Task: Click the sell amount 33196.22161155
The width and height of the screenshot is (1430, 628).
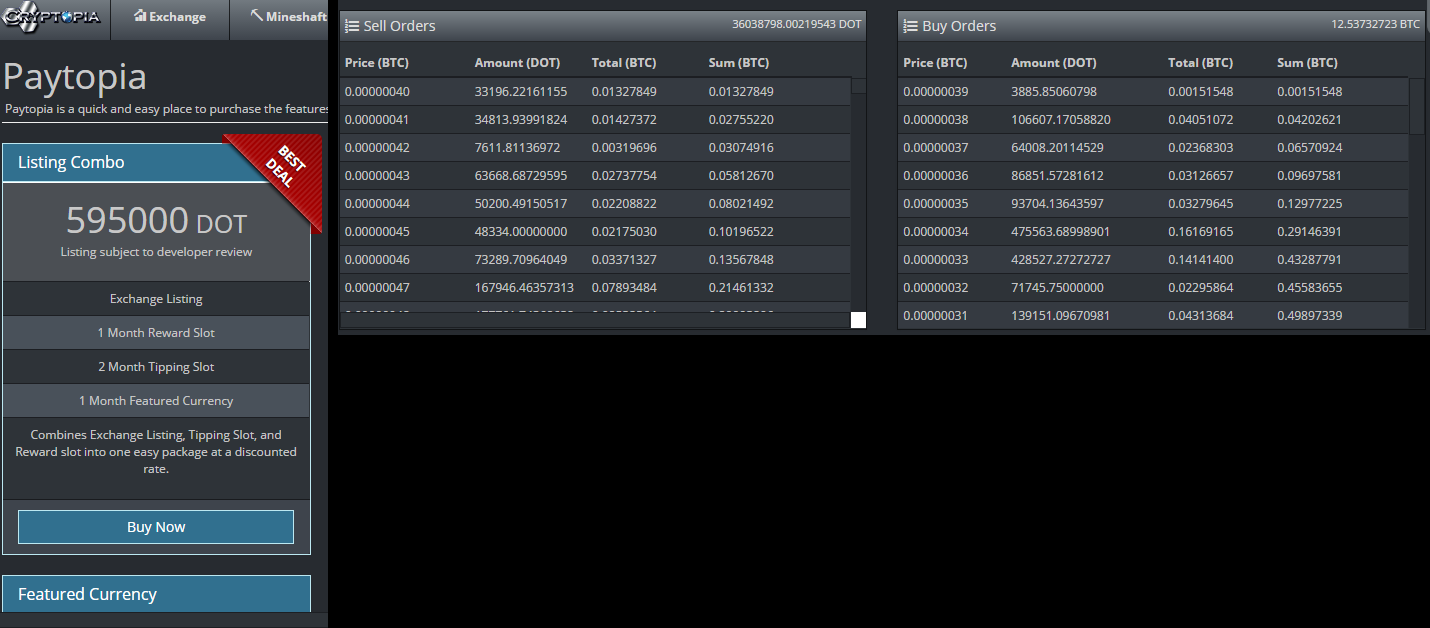Action: [x=521, y=92]
